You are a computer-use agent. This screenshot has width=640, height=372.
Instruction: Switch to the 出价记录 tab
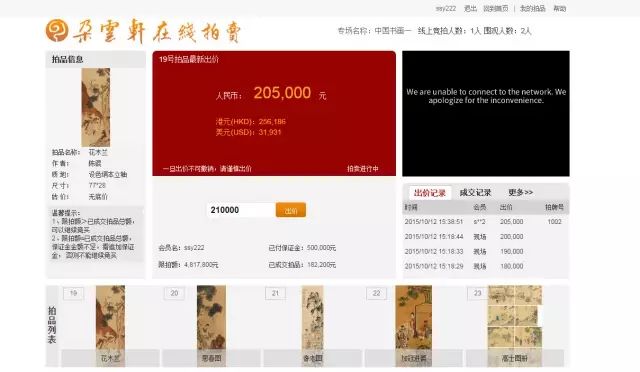pos(429,193)
